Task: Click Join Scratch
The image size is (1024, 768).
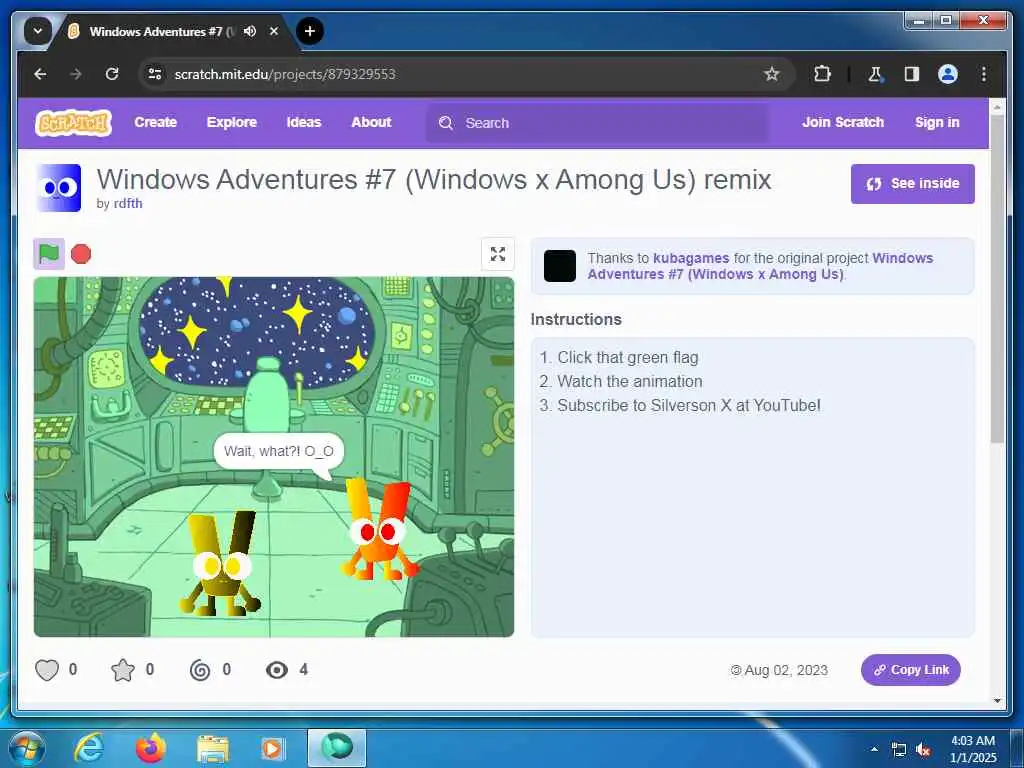Action: [x=842, y=122]
